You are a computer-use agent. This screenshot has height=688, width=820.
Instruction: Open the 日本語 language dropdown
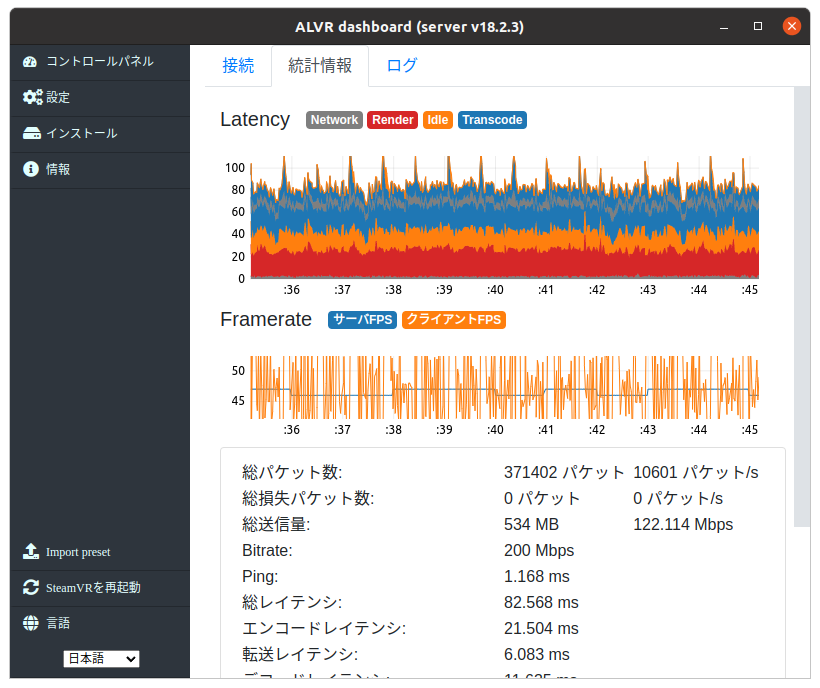tap(101, 658)
